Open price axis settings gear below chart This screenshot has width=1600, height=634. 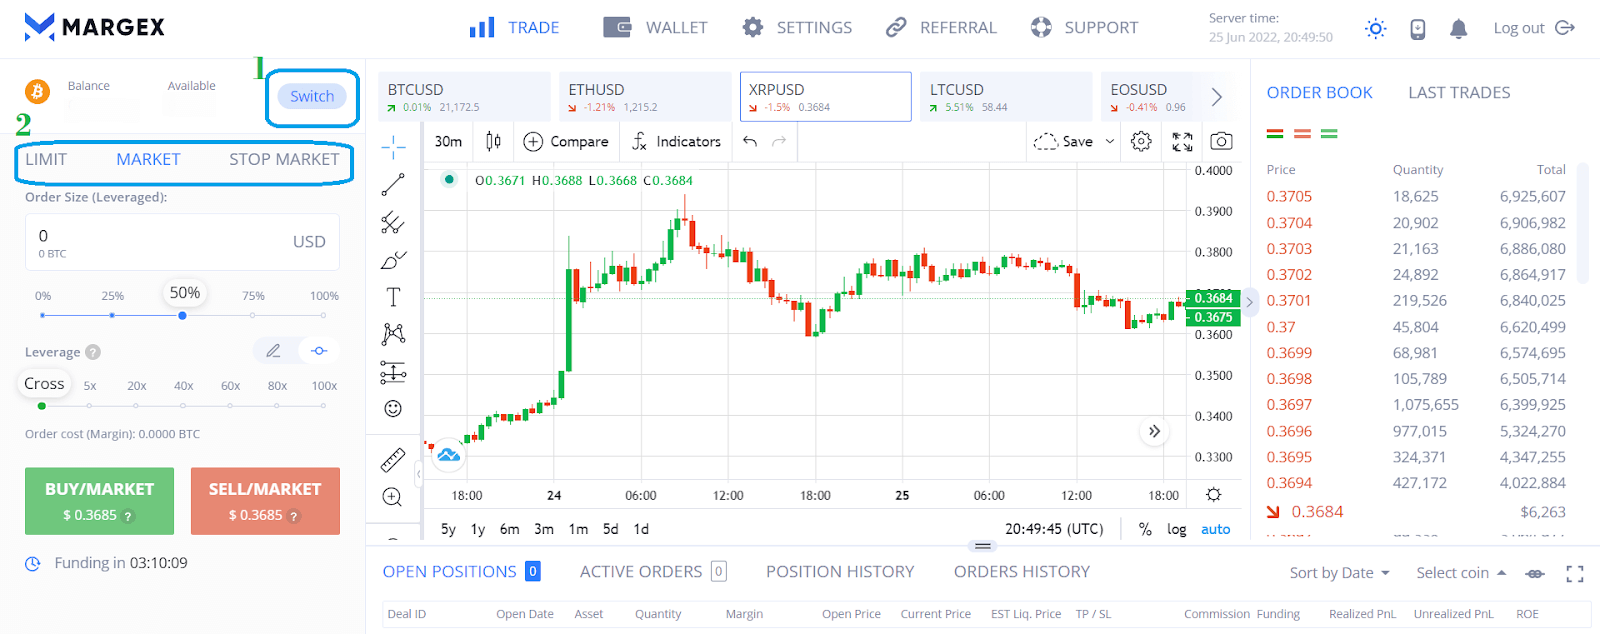click(1213, 495)
